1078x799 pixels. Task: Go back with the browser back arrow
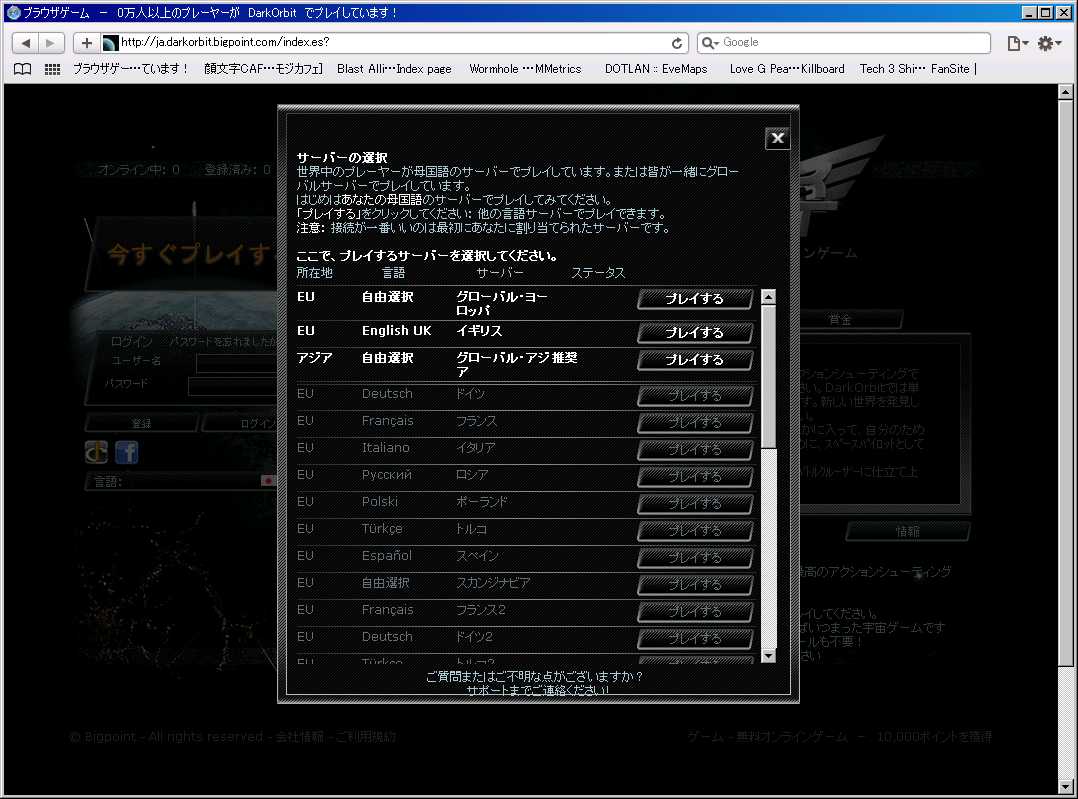pos(25,43)
